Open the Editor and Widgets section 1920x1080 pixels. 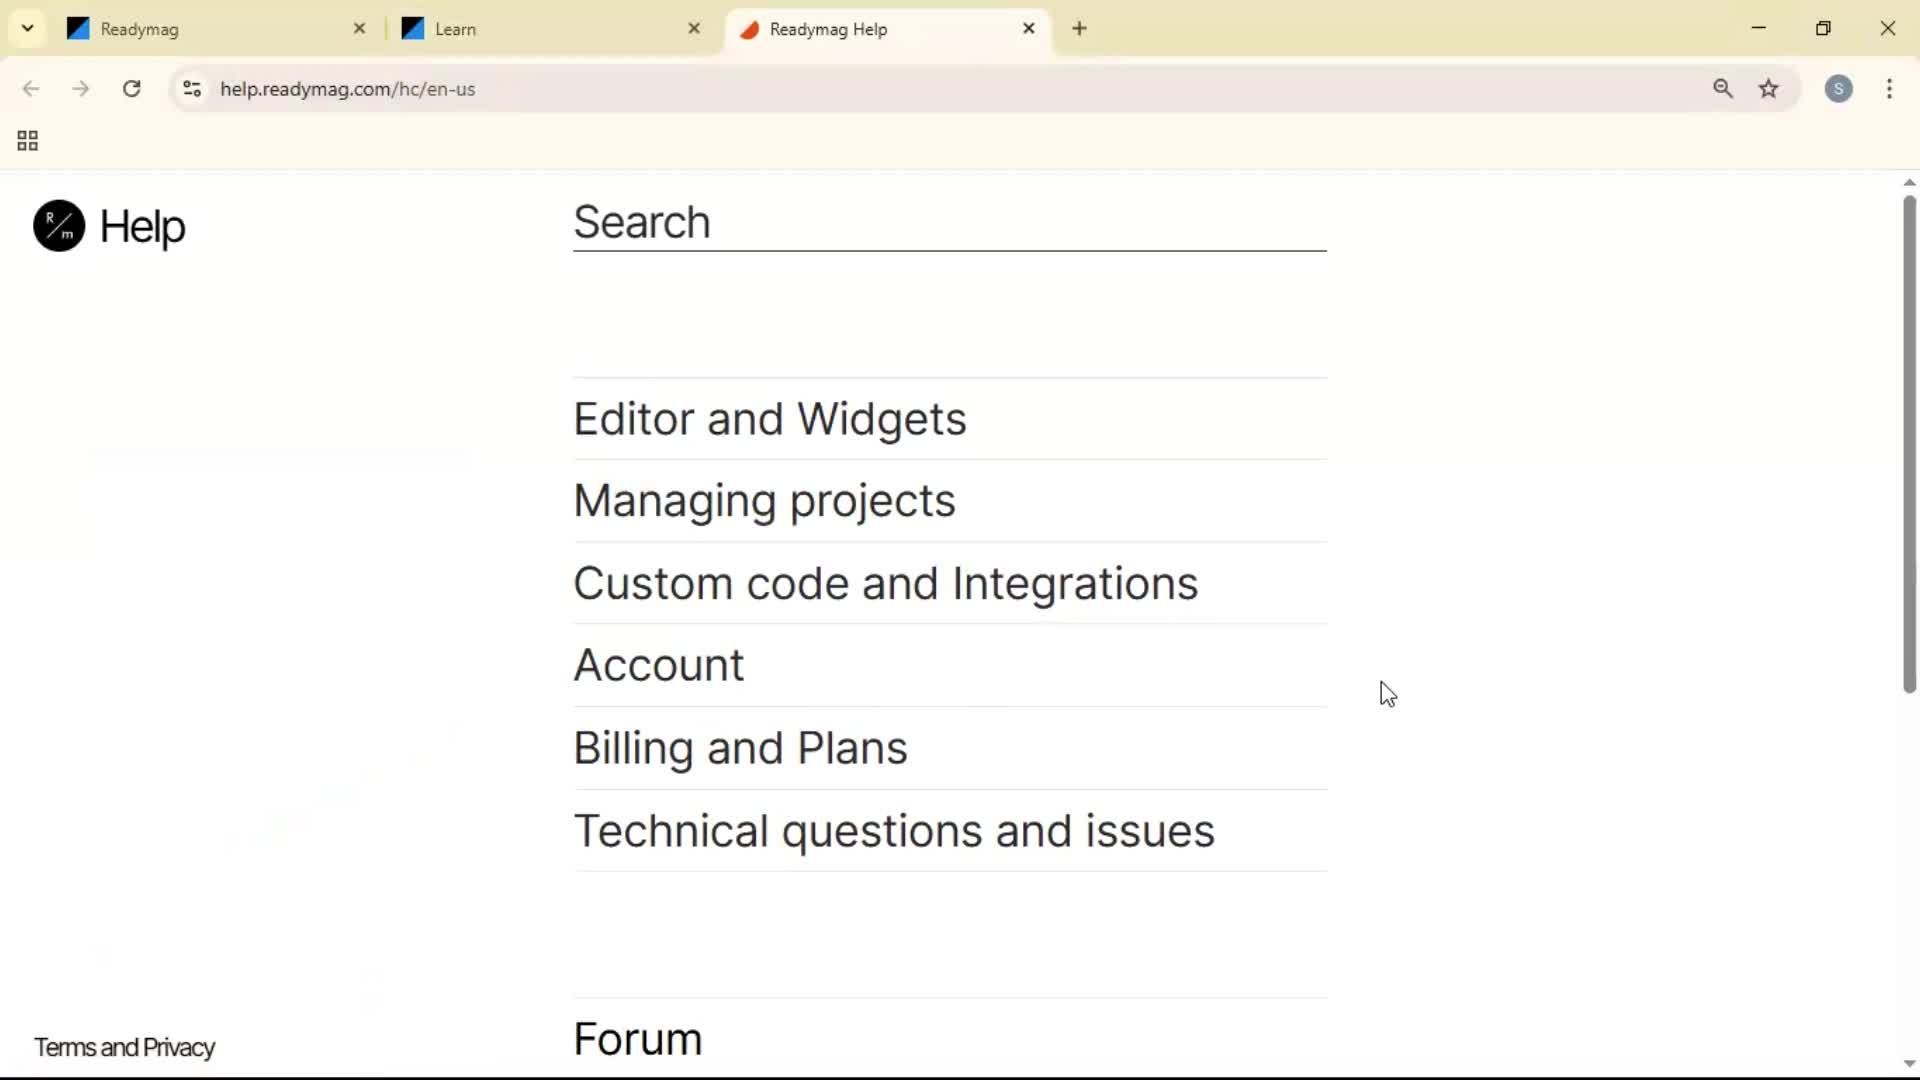point(769,419)
